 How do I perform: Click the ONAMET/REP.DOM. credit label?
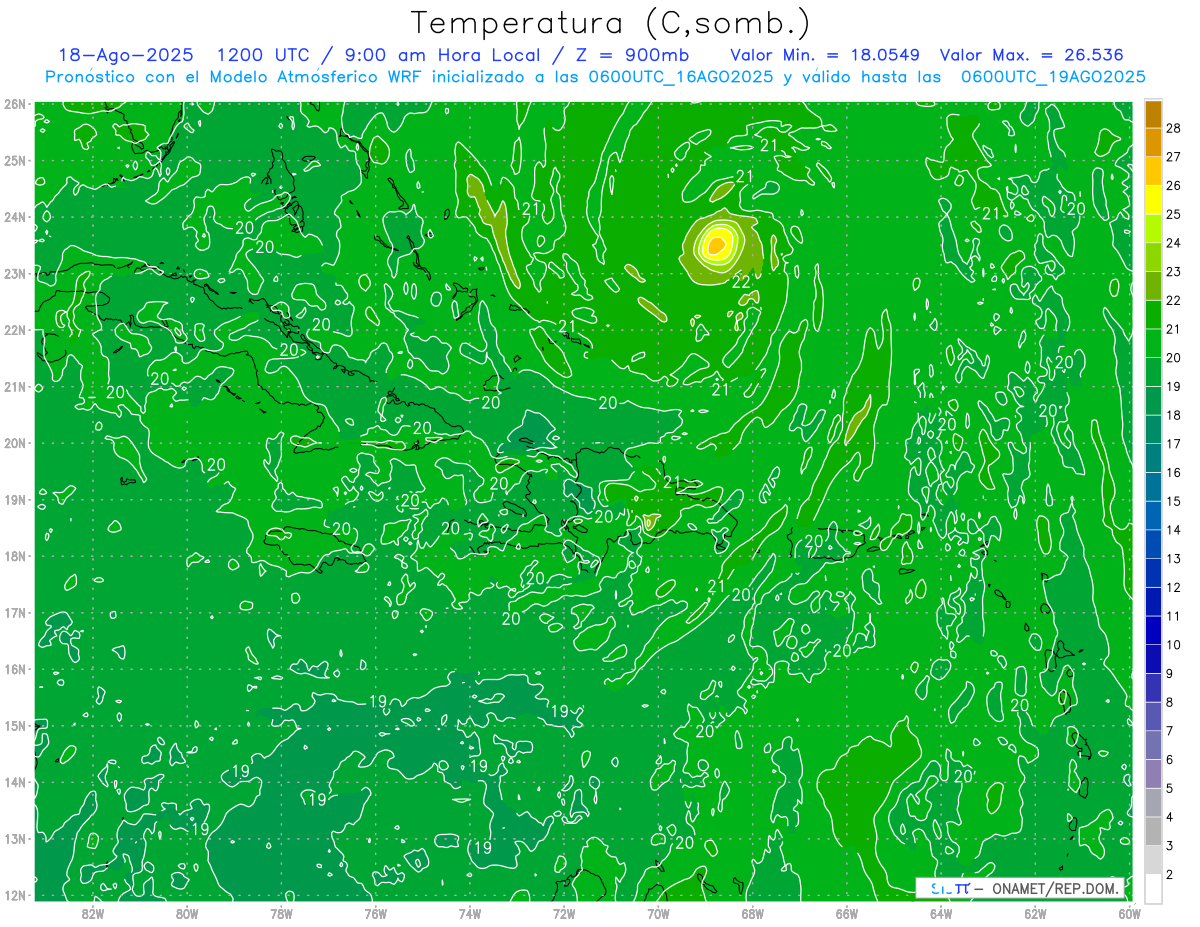tap(1056, 888)
